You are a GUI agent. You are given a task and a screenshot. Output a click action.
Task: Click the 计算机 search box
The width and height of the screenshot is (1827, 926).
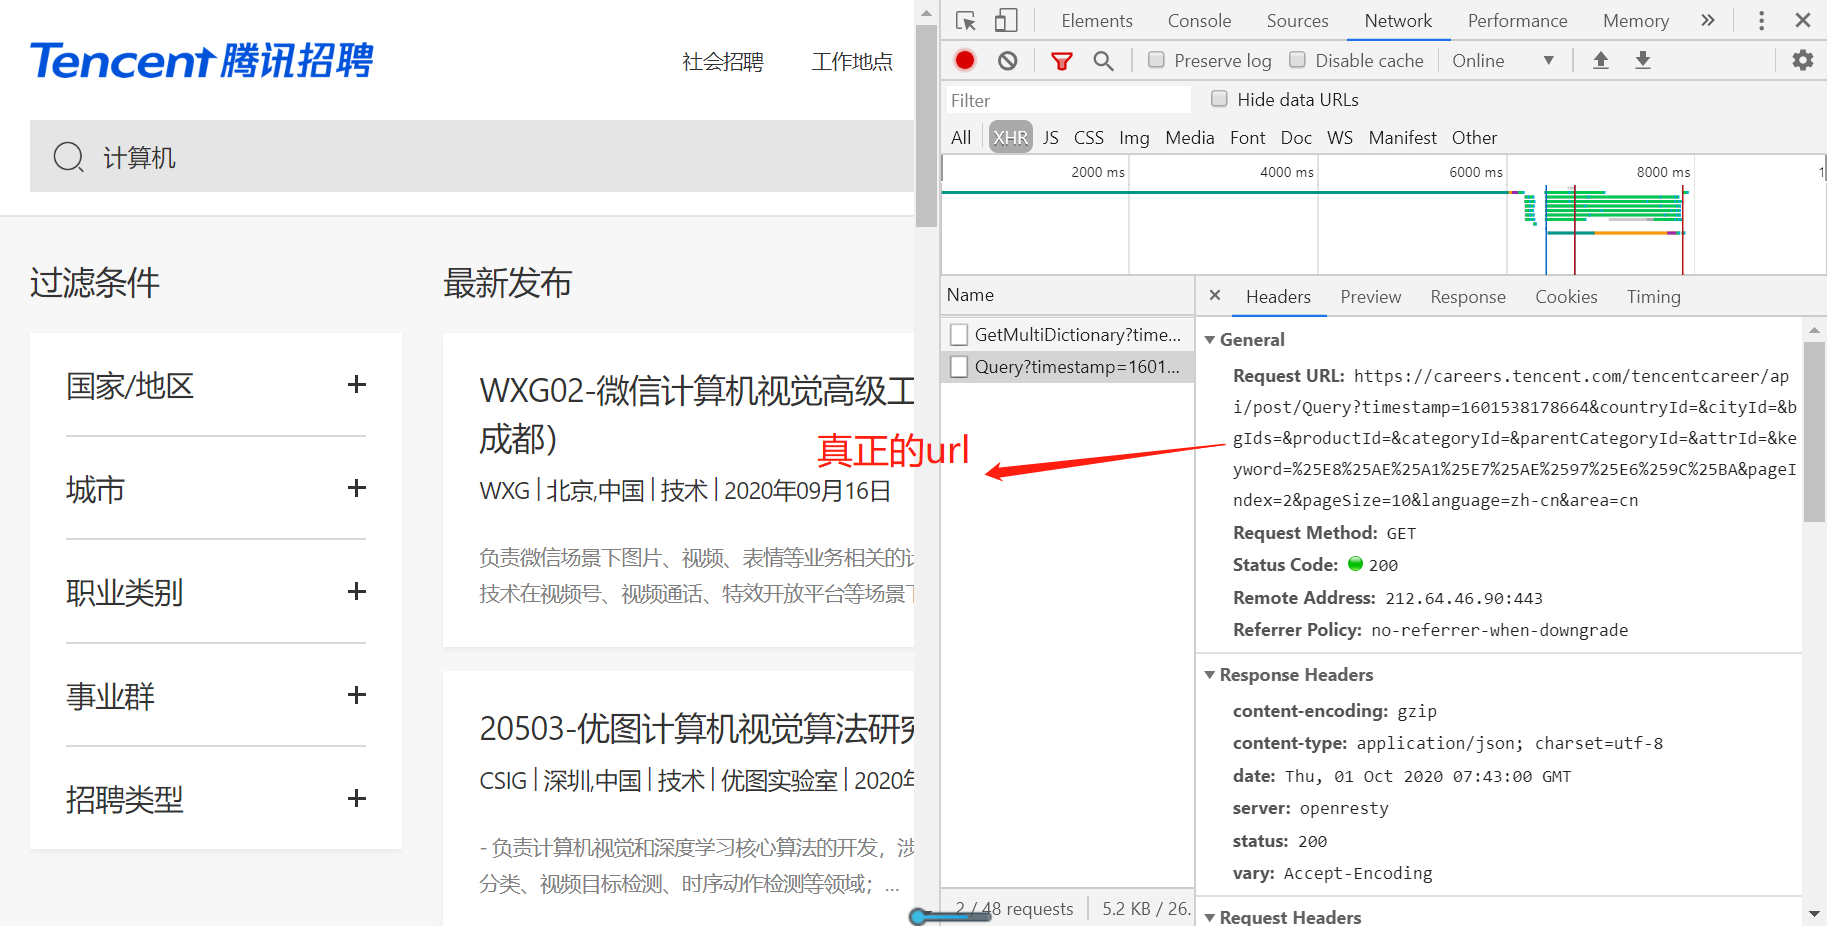472,156
